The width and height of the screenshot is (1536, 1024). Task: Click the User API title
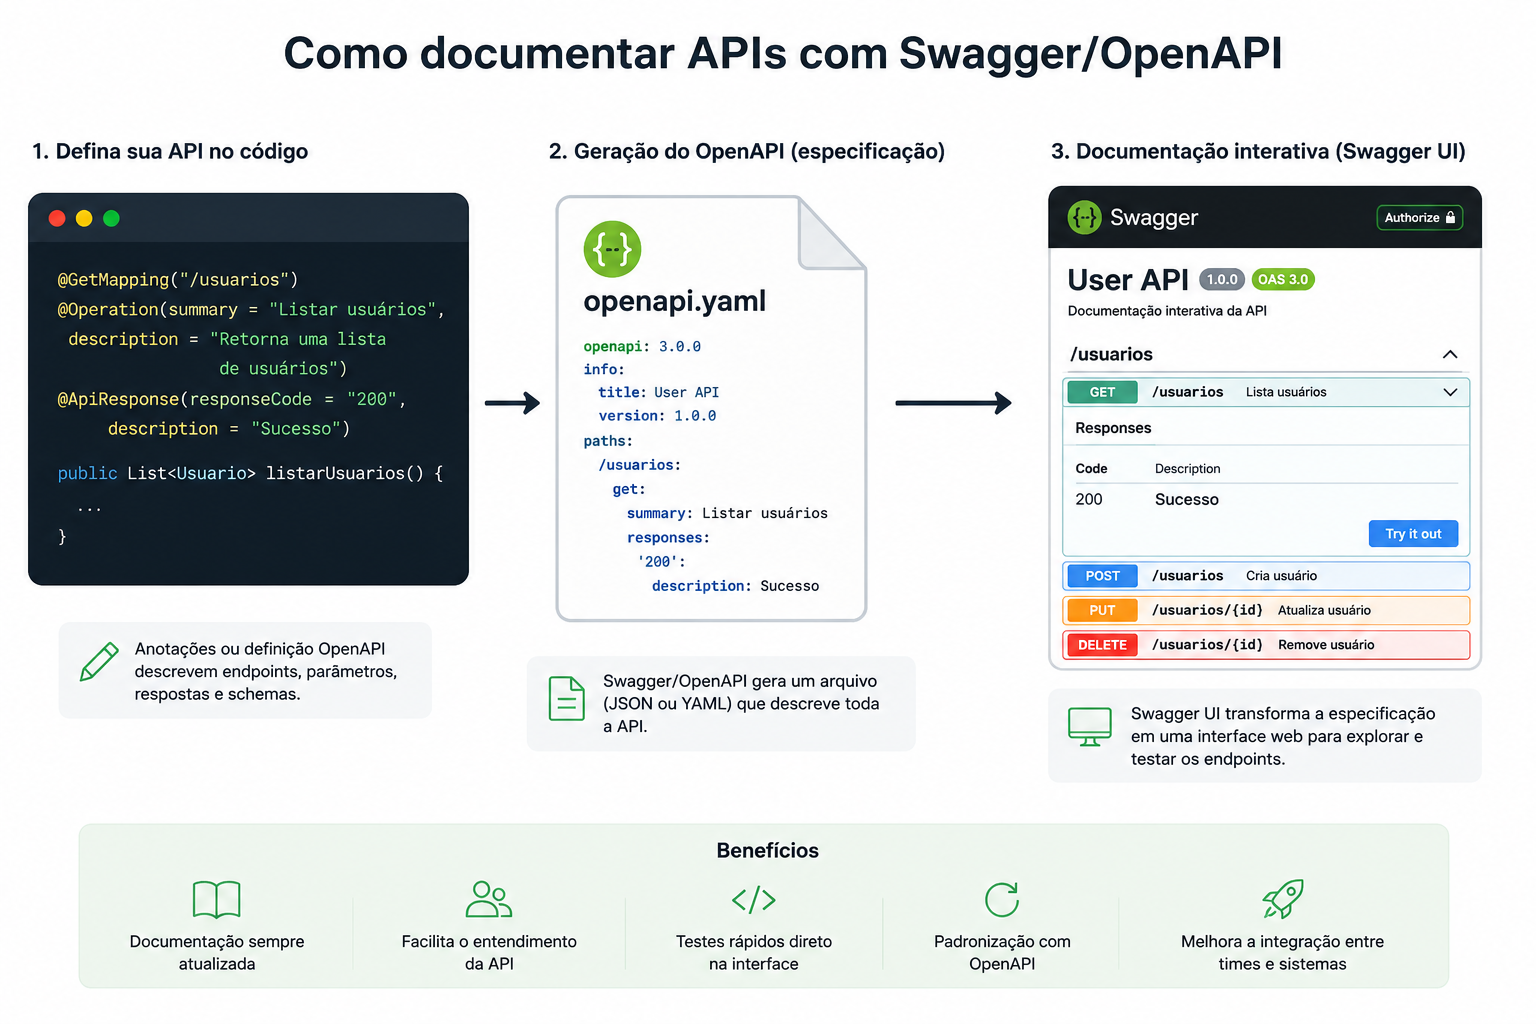point(1128,280)
